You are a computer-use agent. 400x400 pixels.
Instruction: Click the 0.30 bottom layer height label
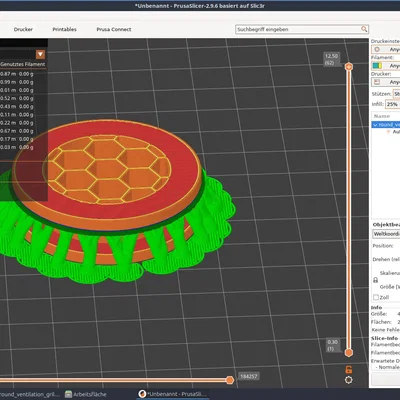point(332,345)
